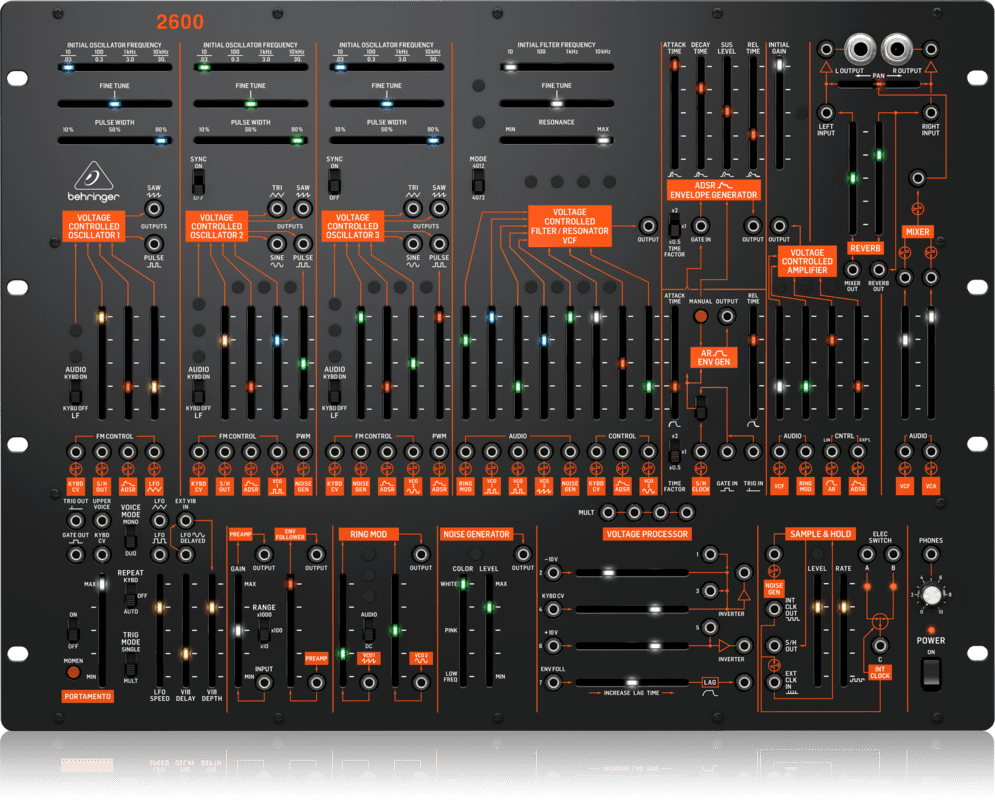Image resolution: width=995 pixels, height=800 pixels.
Task: Click the Preamp INPUT jack
Action: tap(264, 683)
